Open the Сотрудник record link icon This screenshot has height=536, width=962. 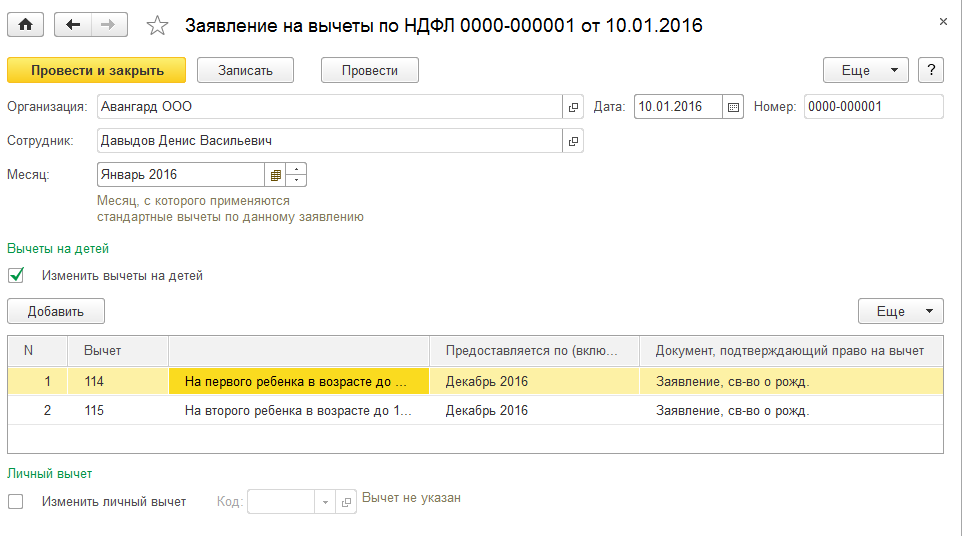573,141
